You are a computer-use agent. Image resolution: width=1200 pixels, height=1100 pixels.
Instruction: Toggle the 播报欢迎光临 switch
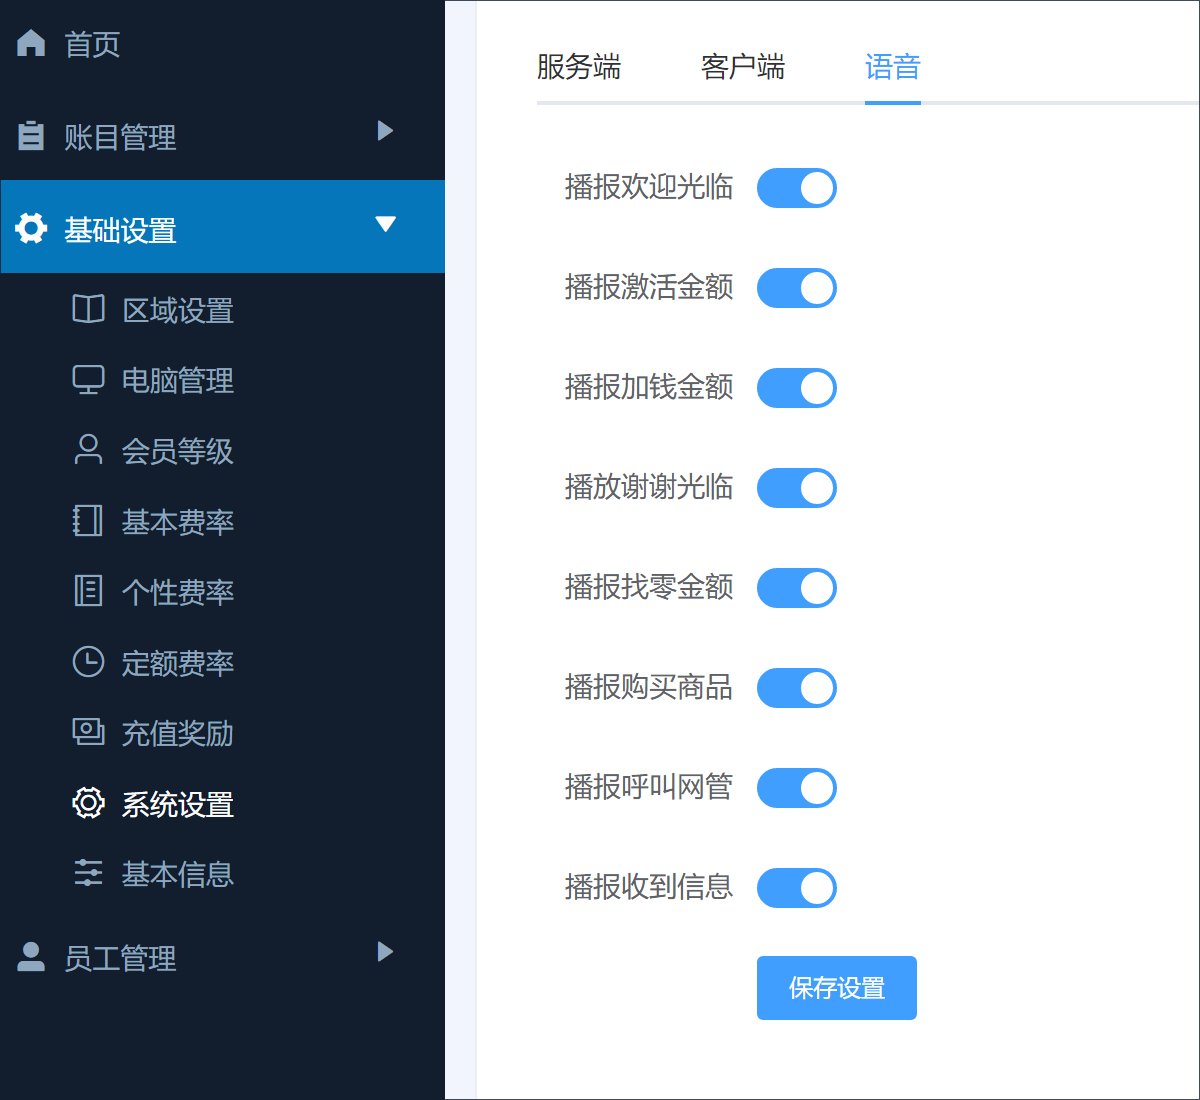click(x=797, y=188)
